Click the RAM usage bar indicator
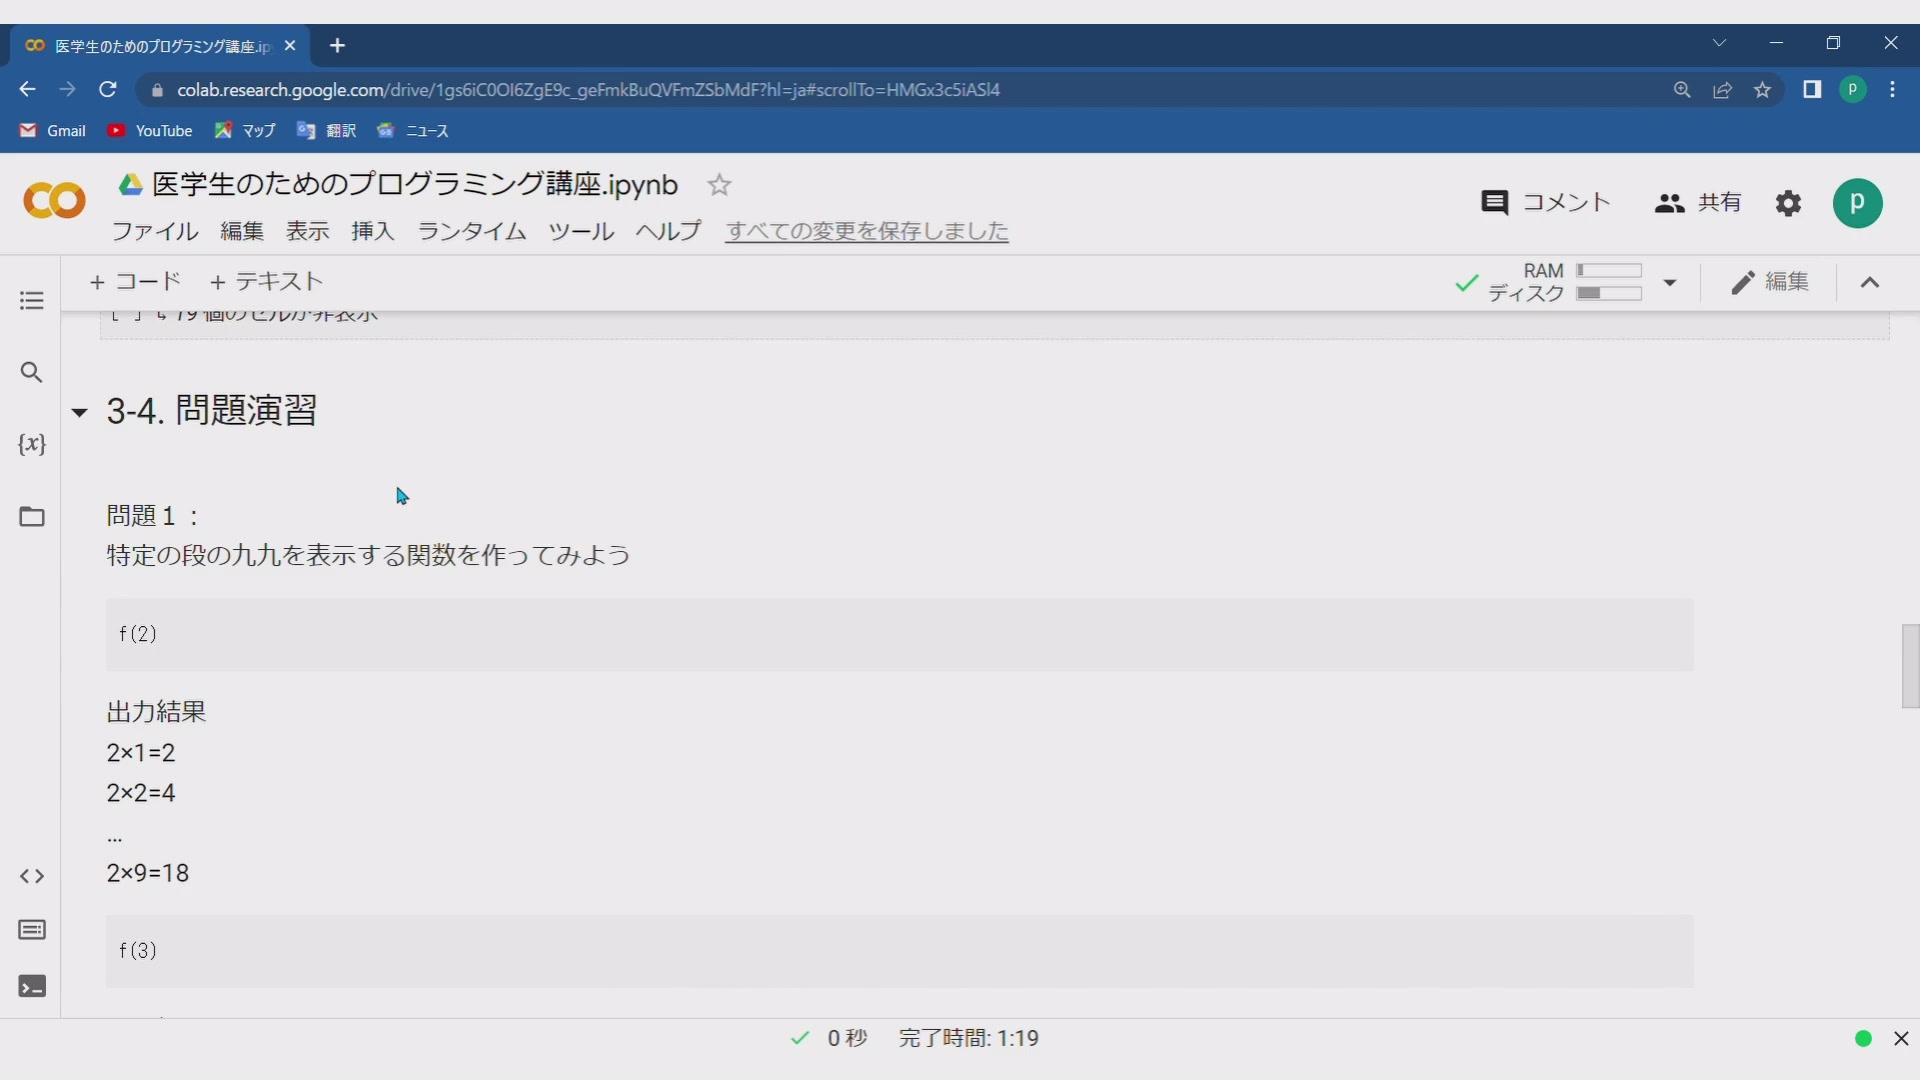1920x1080 pixels. (x=1608, y=271)
